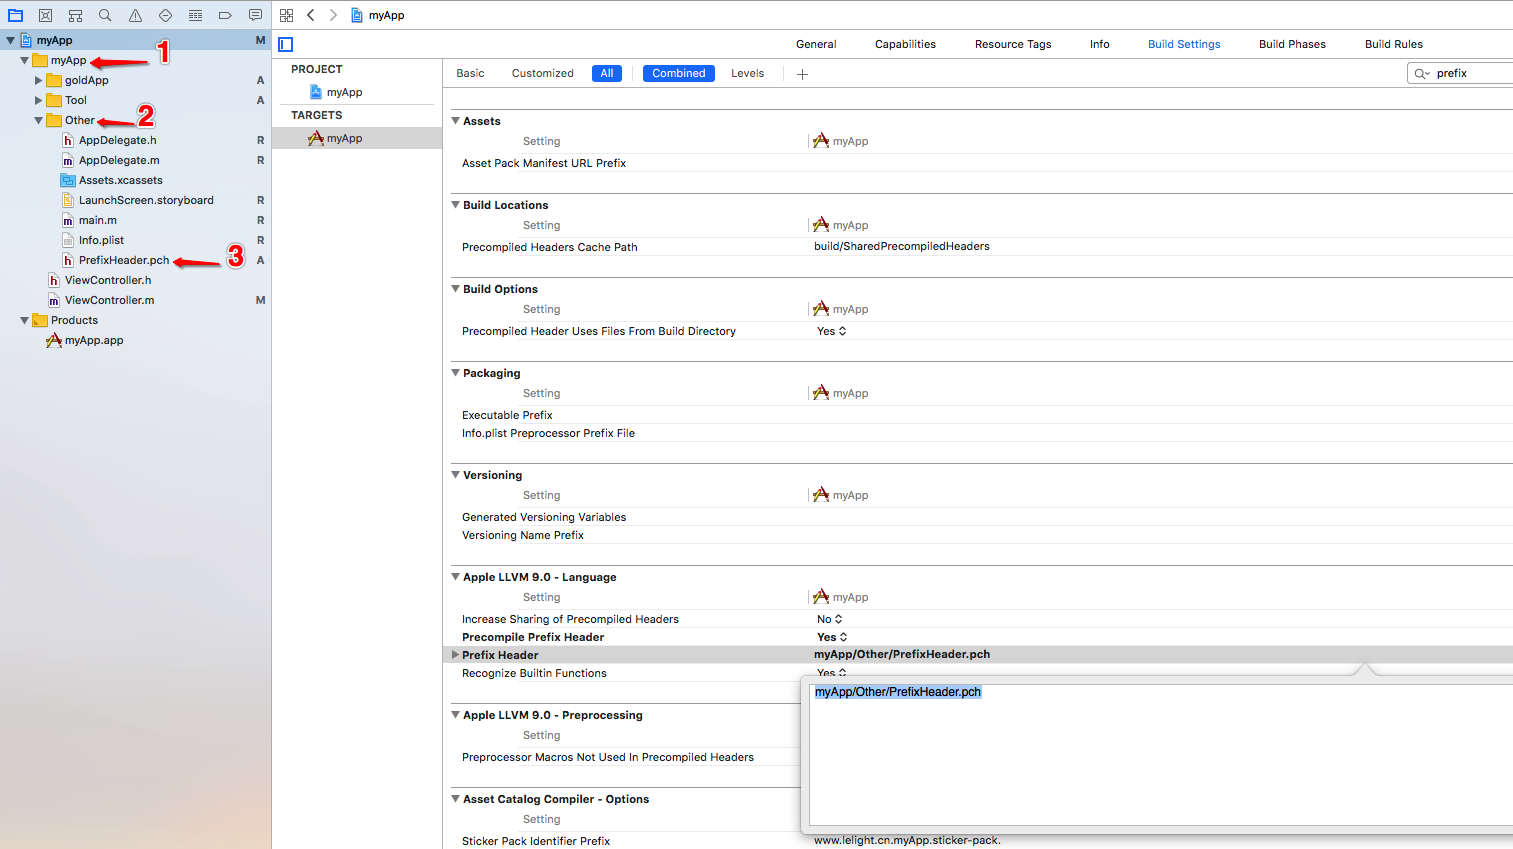Open the Source Control navigator icon
Viewport: 1513px width, 849px height.
click(45, 15)
